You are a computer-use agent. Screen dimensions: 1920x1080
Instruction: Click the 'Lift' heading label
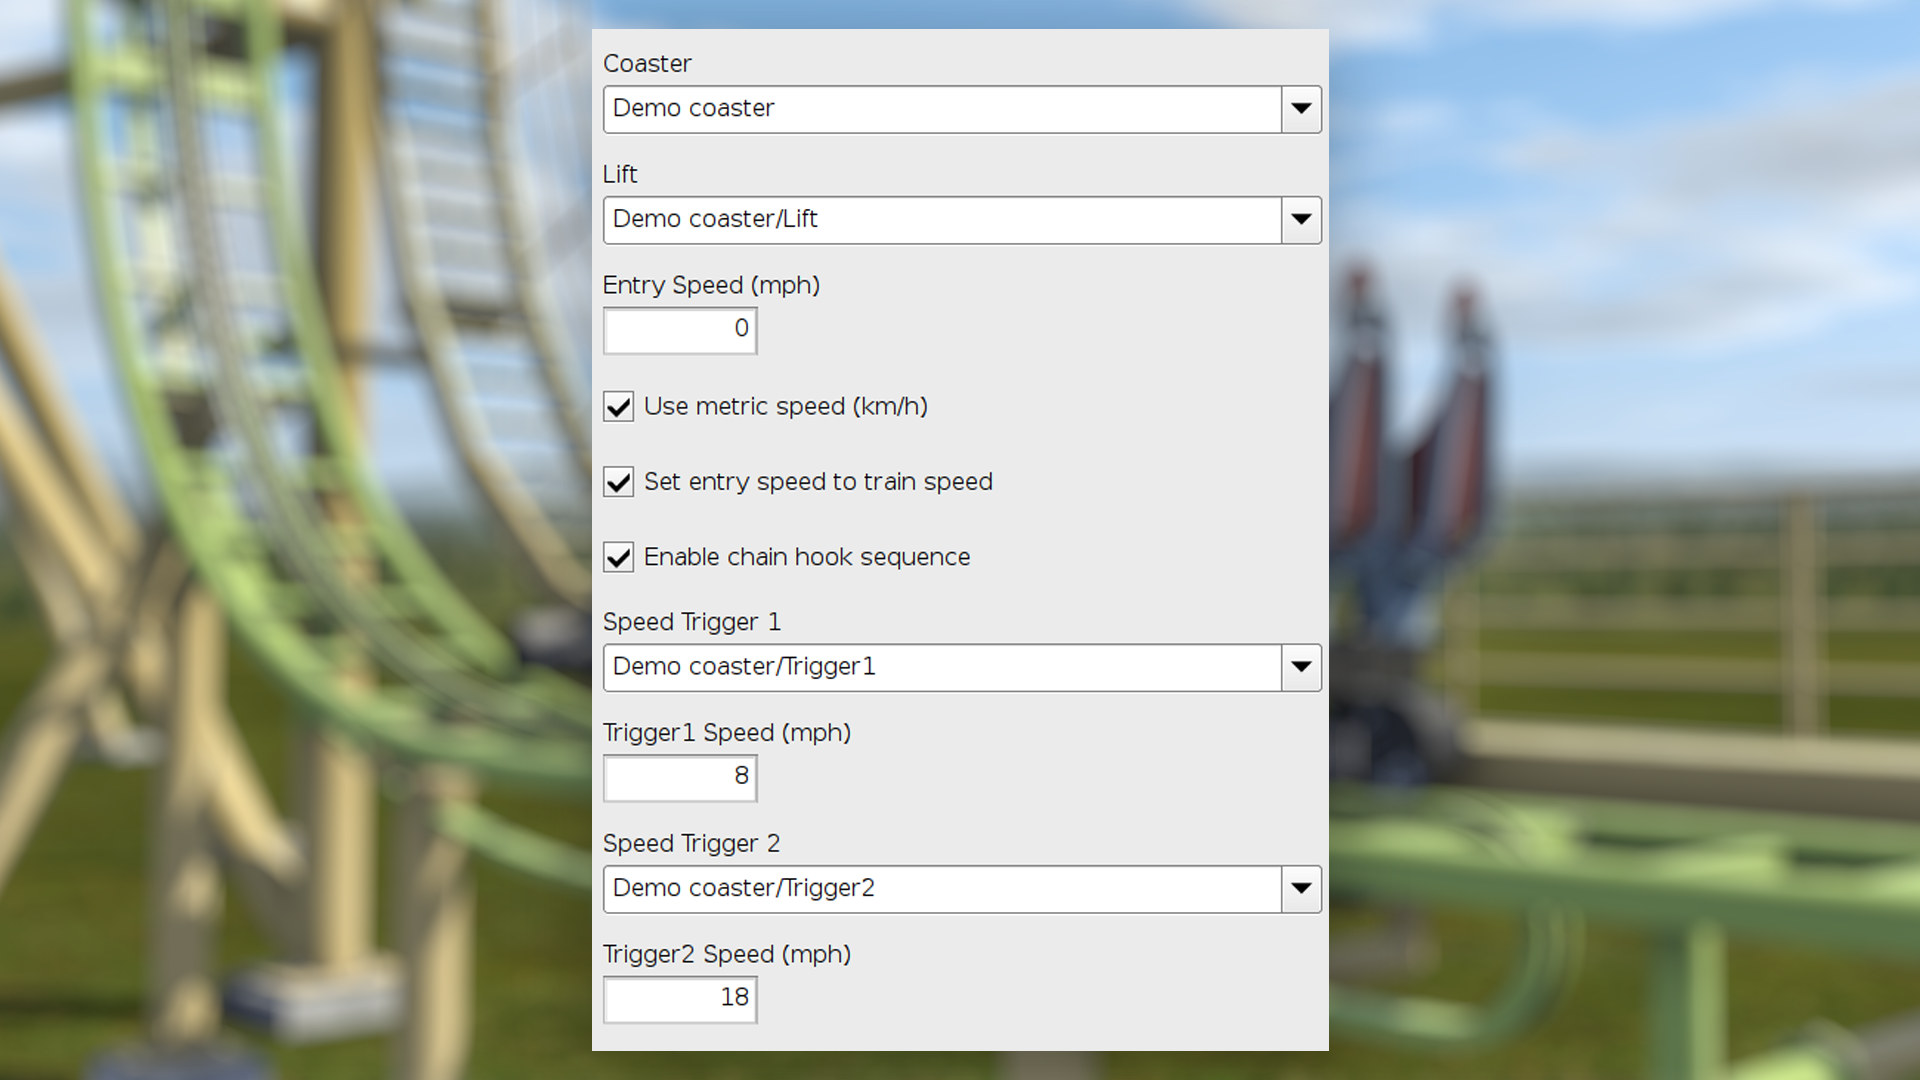click(x=620, y=175)
